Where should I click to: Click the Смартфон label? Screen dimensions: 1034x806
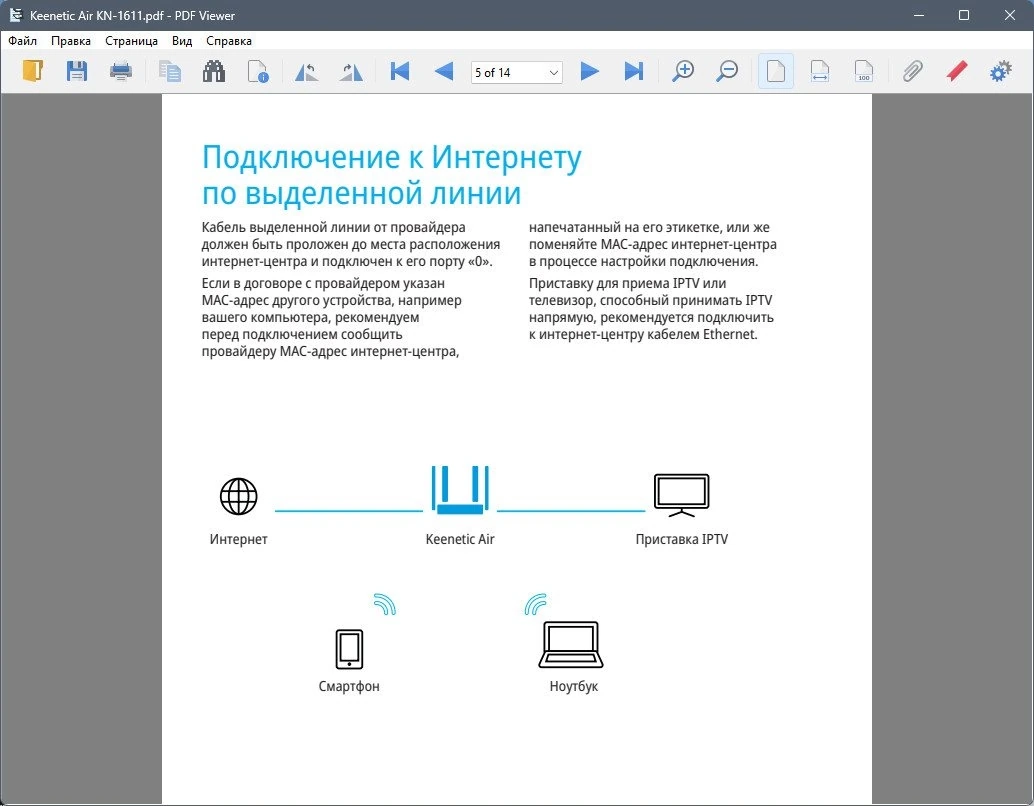click(x=349, y=686)
